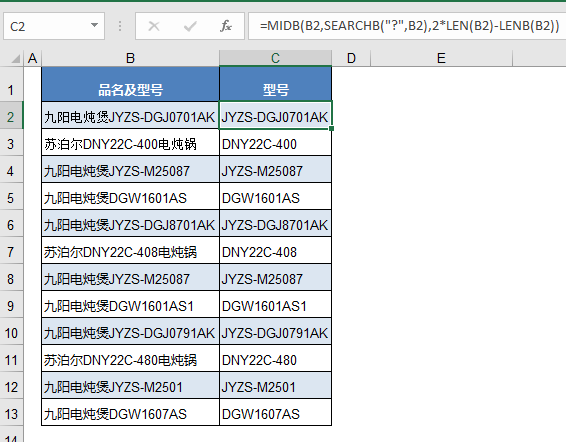Click into the MIDB formula bar text
The width and height of the screenshot is (566, 442).
coord(409,26)
